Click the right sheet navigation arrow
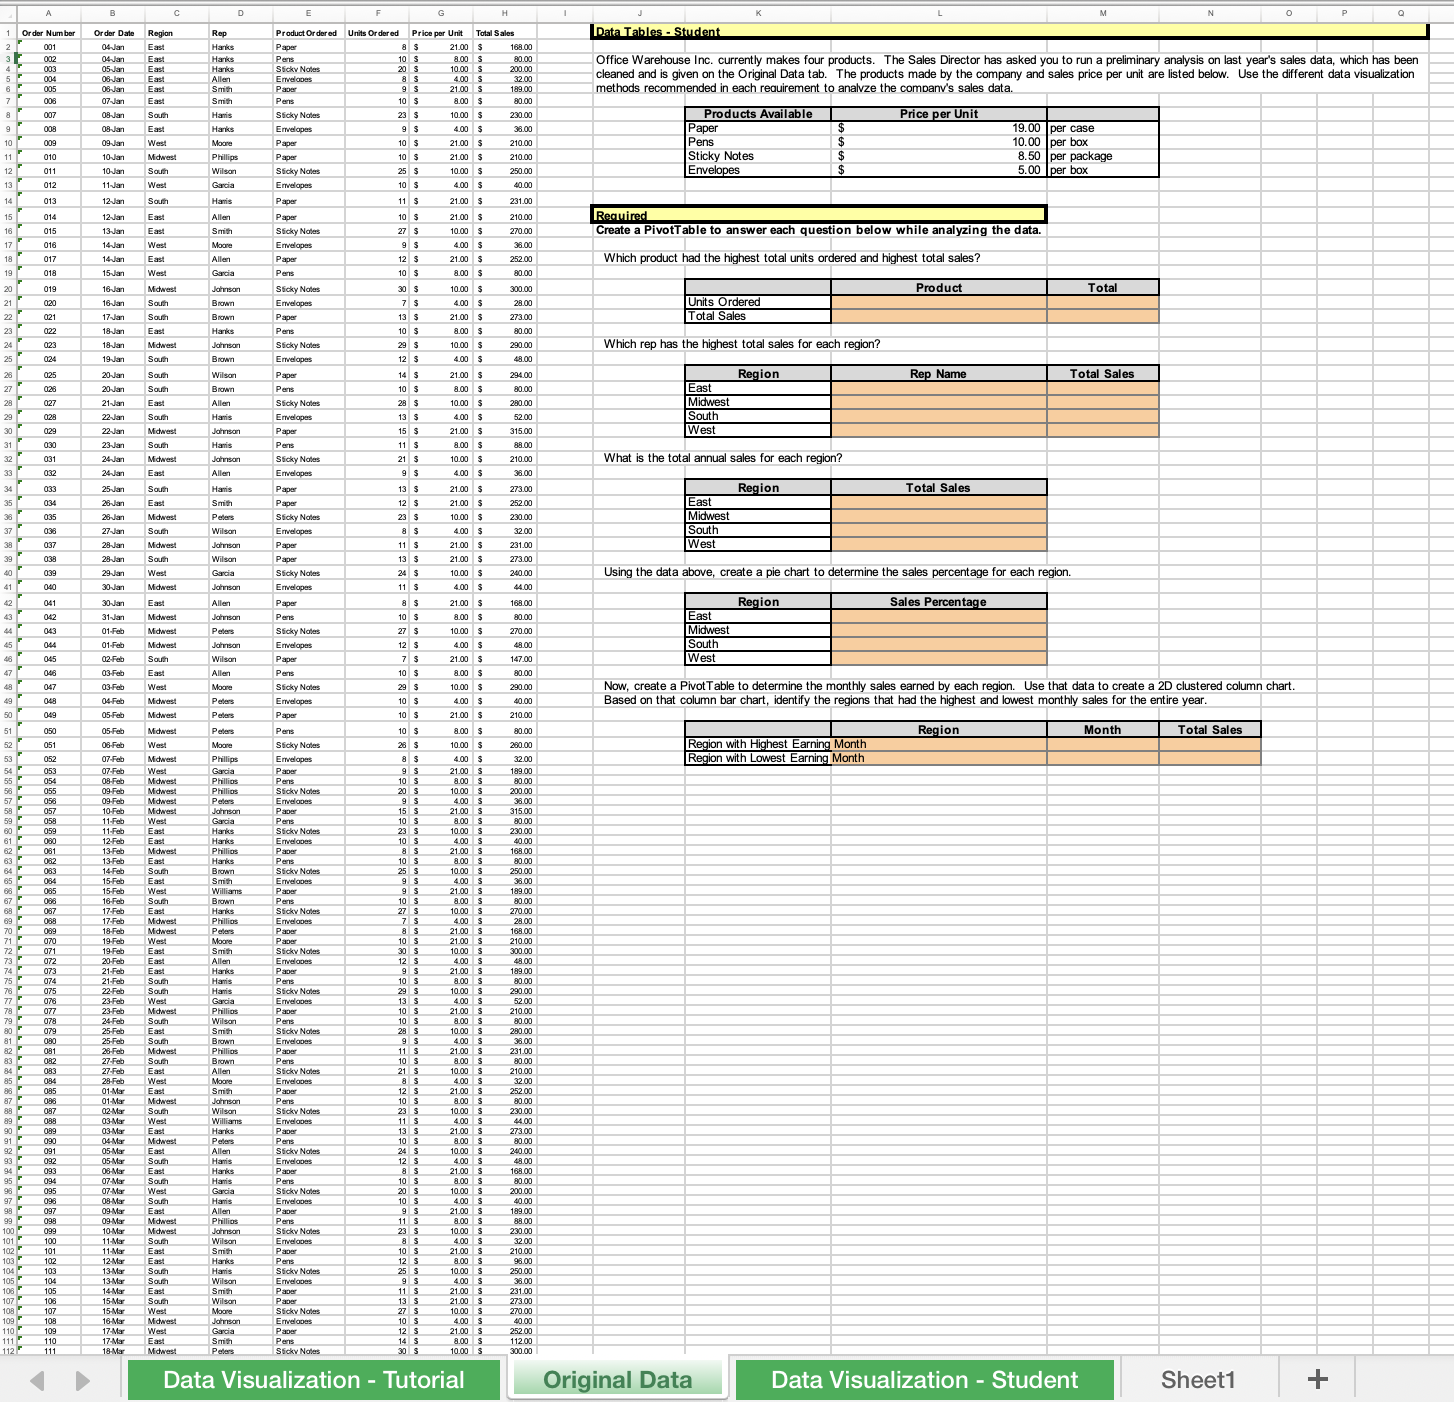The image size is (1454, 1402). [81, 1380]
